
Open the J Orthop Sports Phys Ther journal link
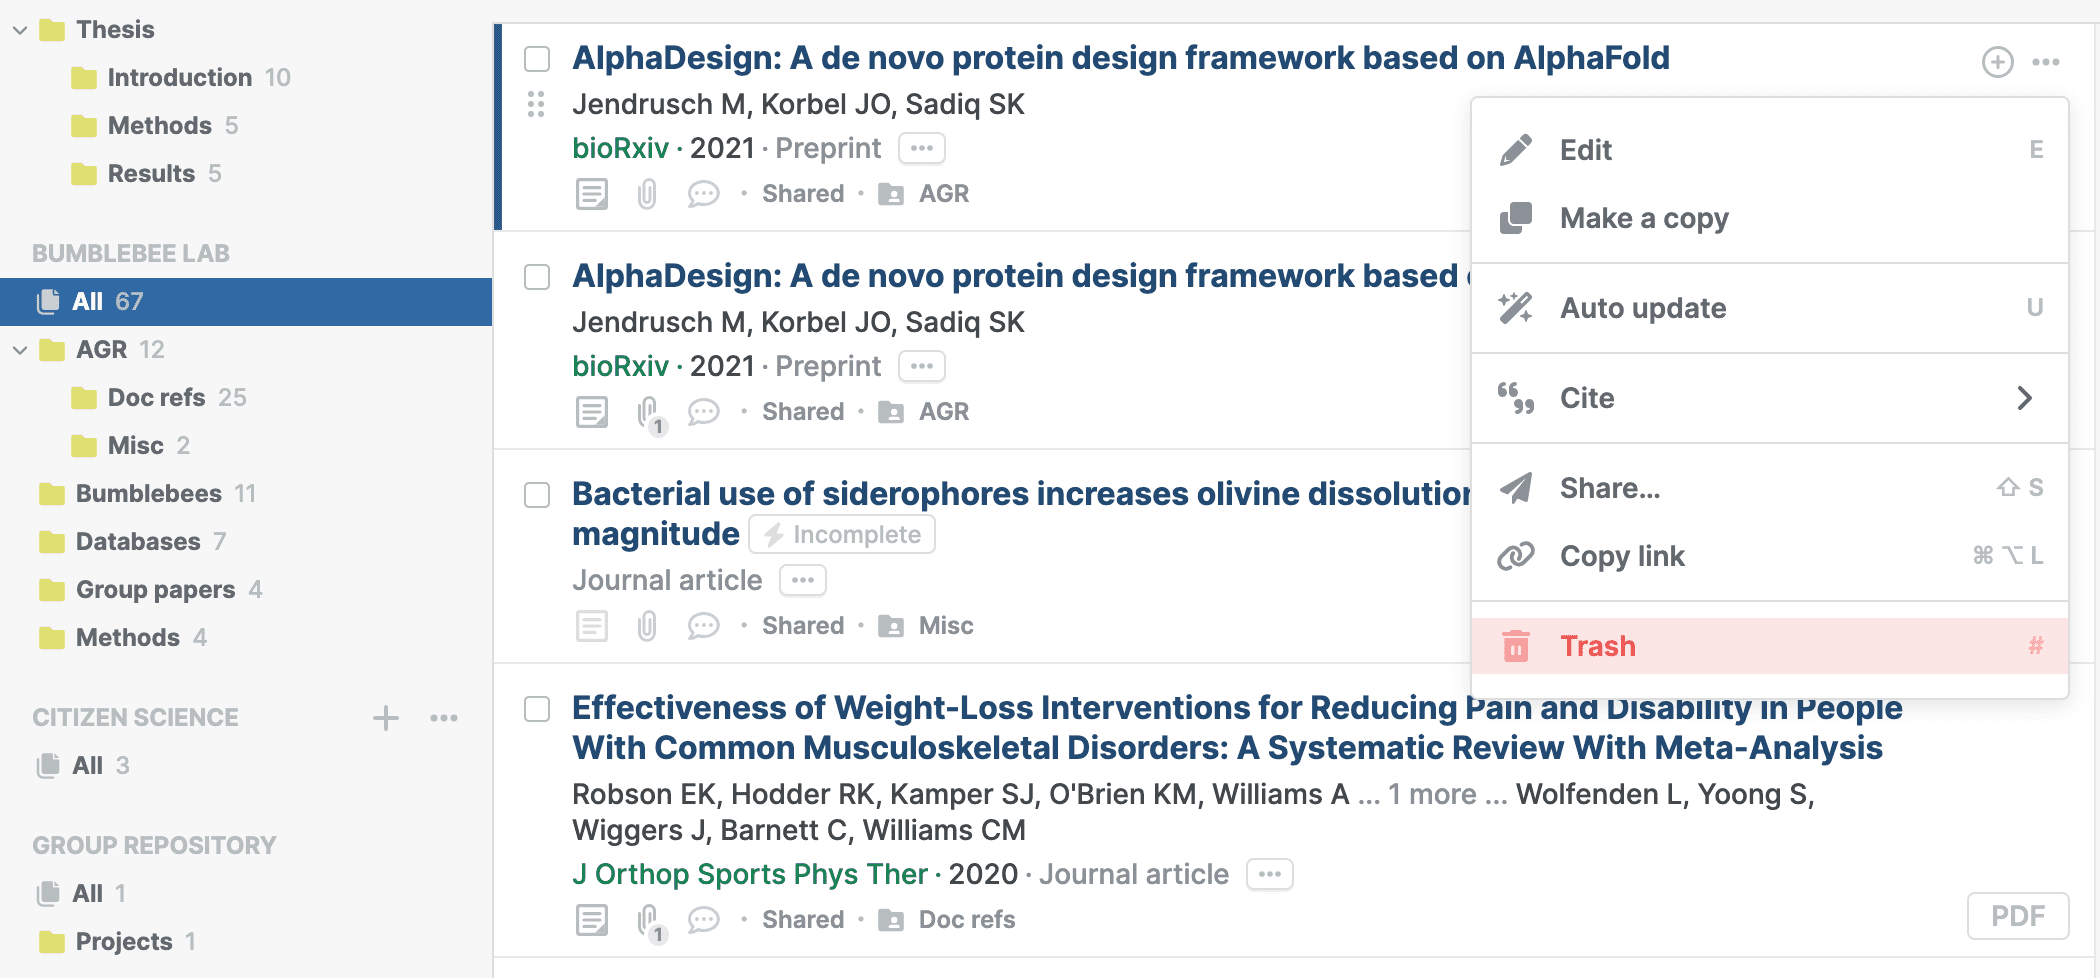749,874
